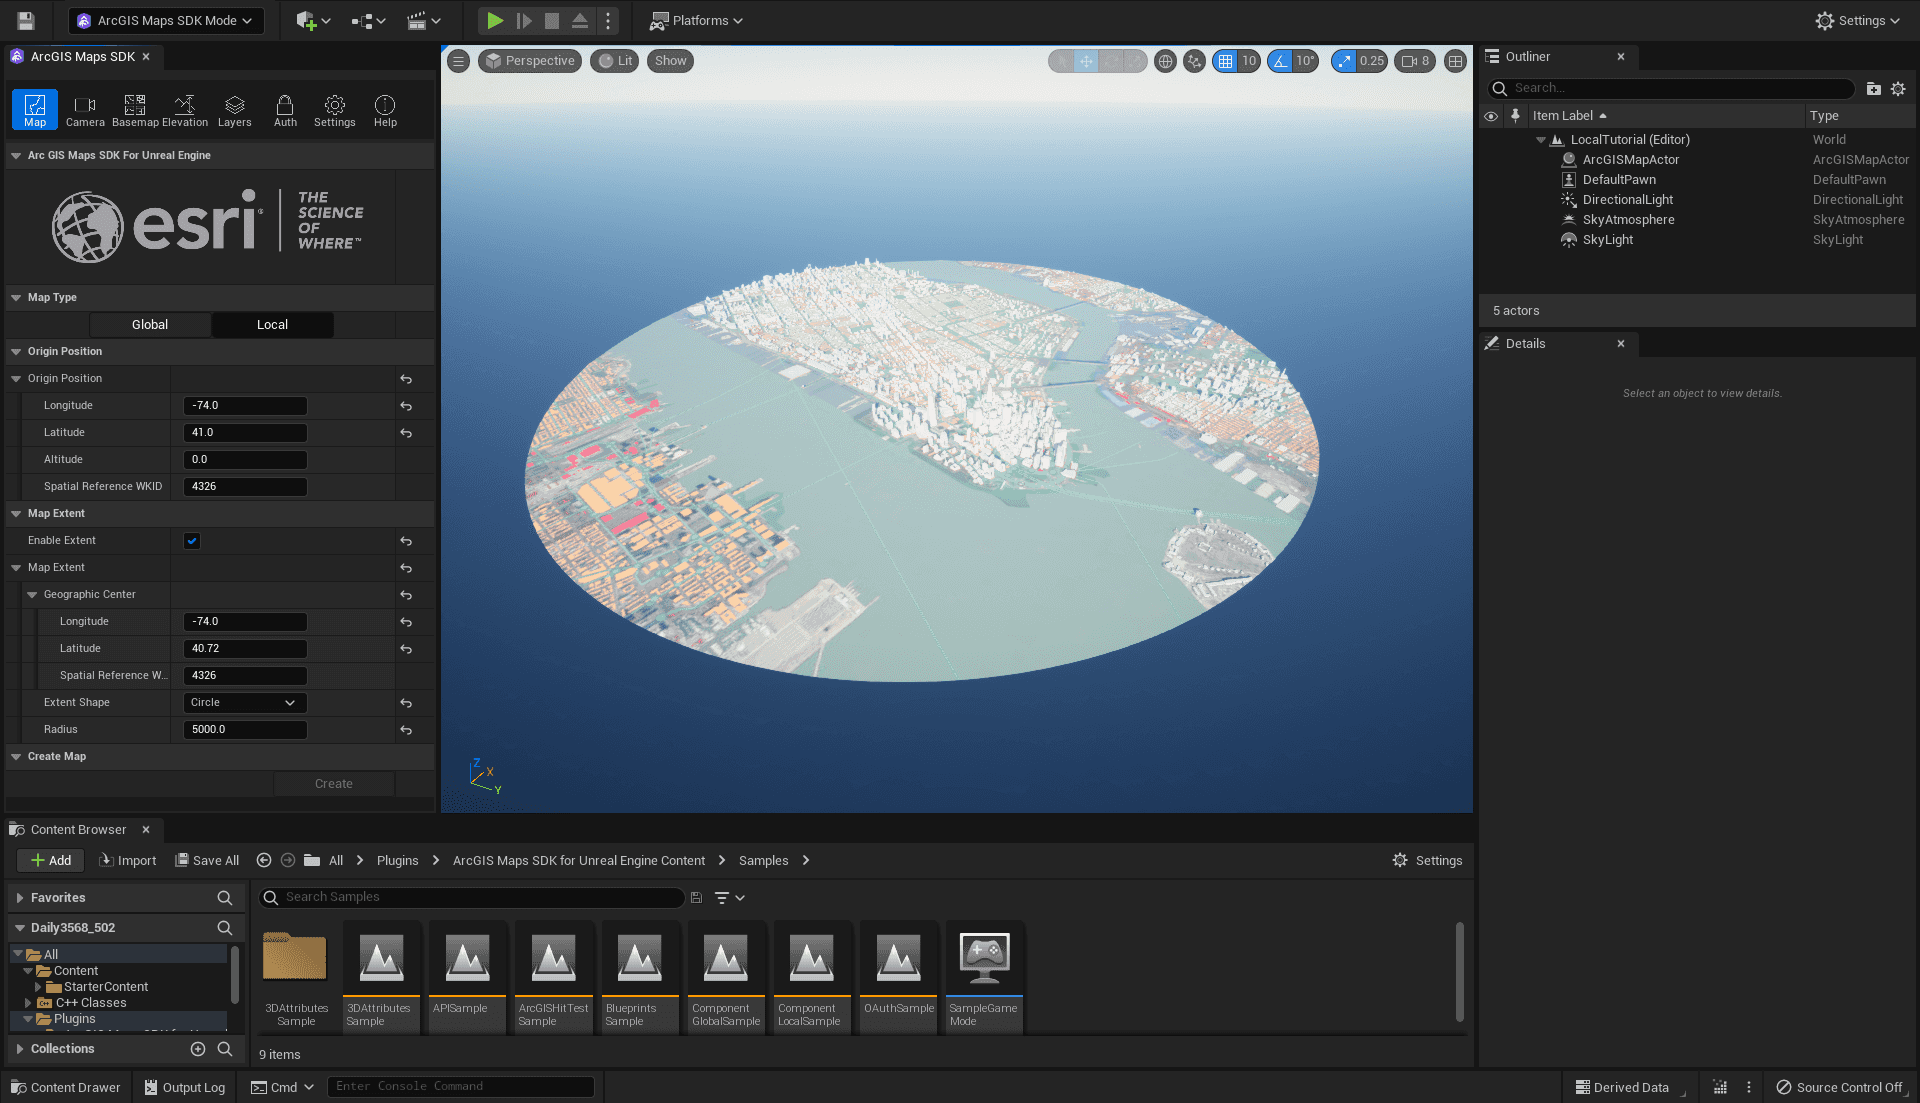1920x1103 pixels.
Task: Click the Radius input field
Action: [244, 729]
